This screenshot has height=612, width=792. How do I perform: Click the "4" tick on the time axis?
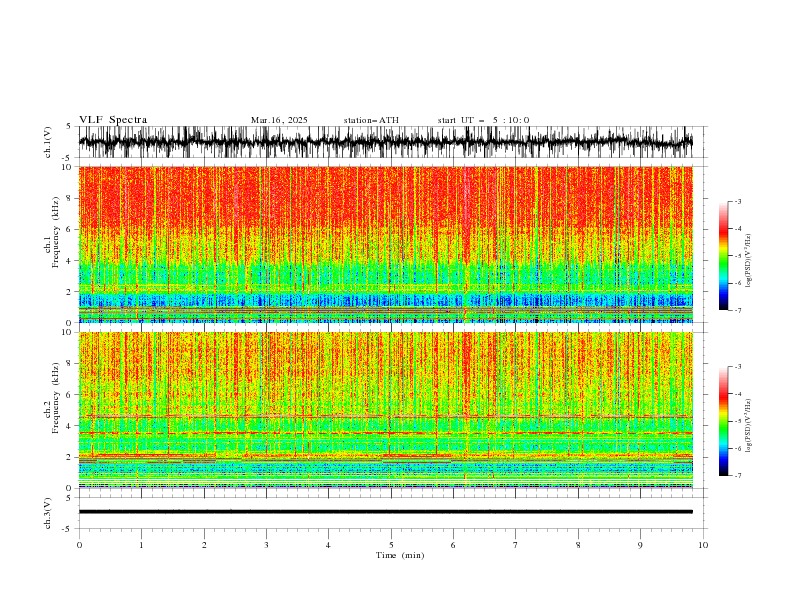pyautogui.click(x=328, y=545)
